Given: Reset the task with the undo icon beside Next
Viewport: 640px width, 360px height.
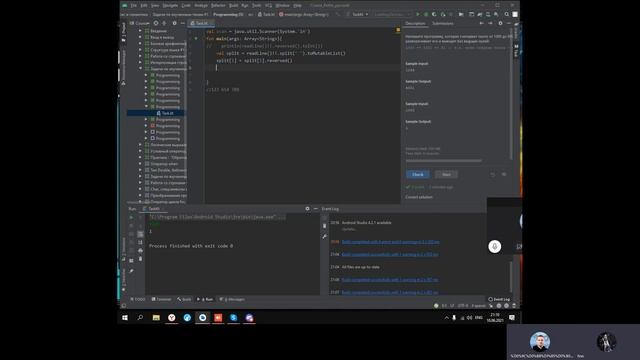Looking at the screenshot, I should [493, 174].
